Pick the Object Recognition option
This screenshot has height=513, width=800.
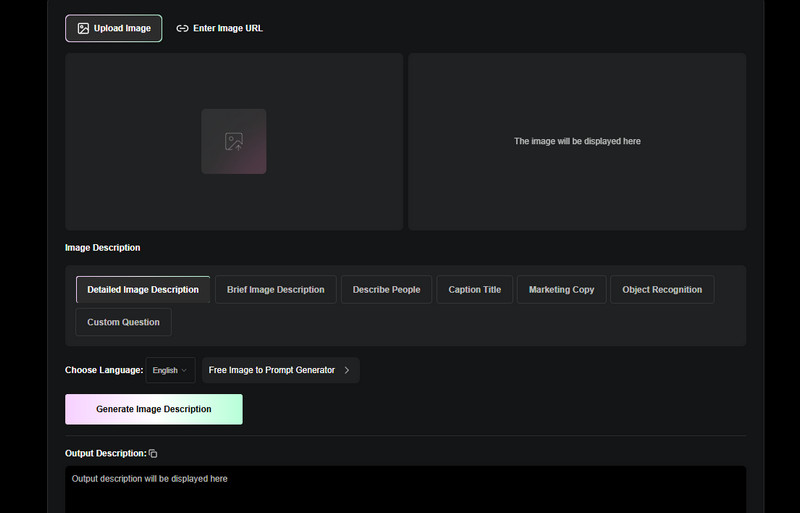[661, 290]
